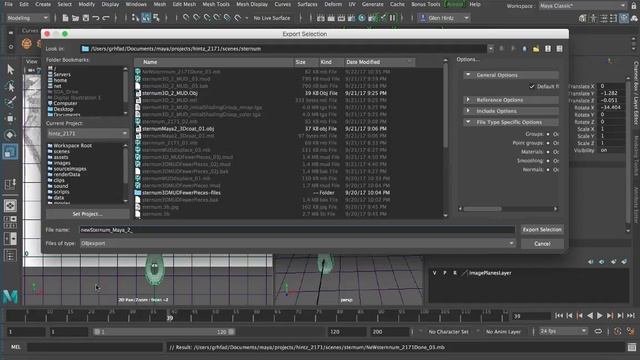Open the Deform menu
The image size is (640, 360).
point(333,4)
